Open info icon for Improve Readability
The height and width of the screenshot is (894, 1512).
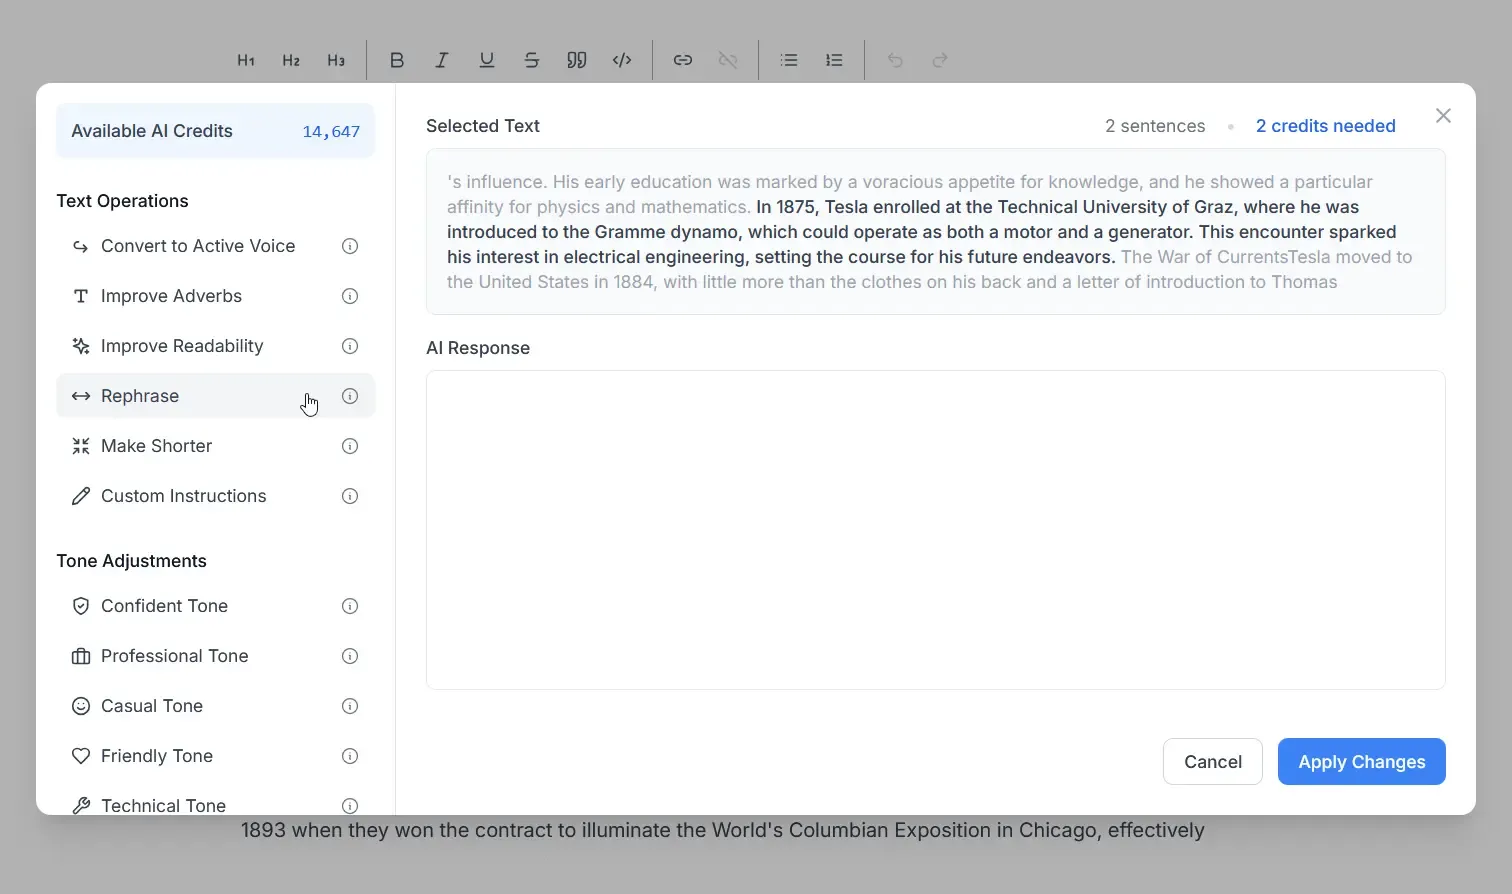click(350, 346)
